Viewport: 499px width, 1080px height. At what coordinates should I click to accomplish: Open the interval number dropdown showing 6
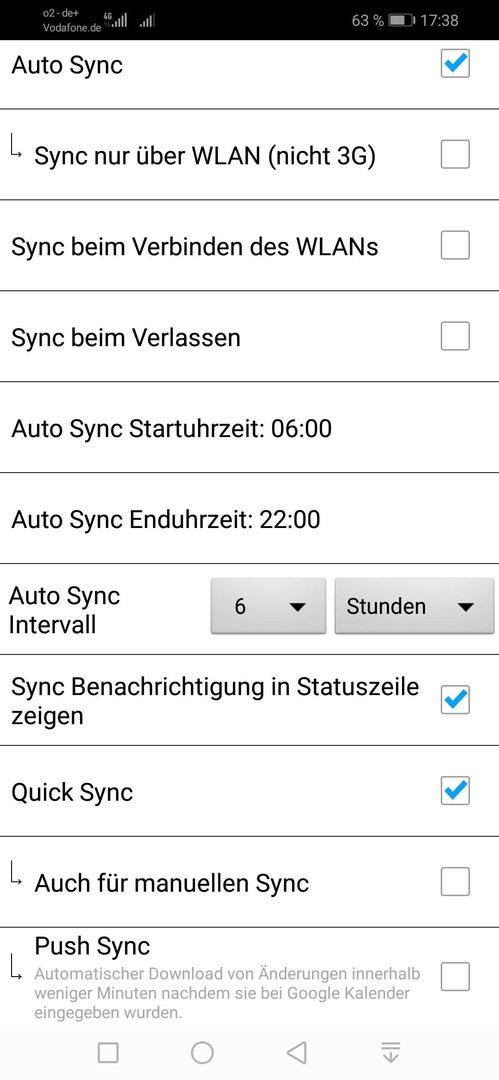click(268, 606)
